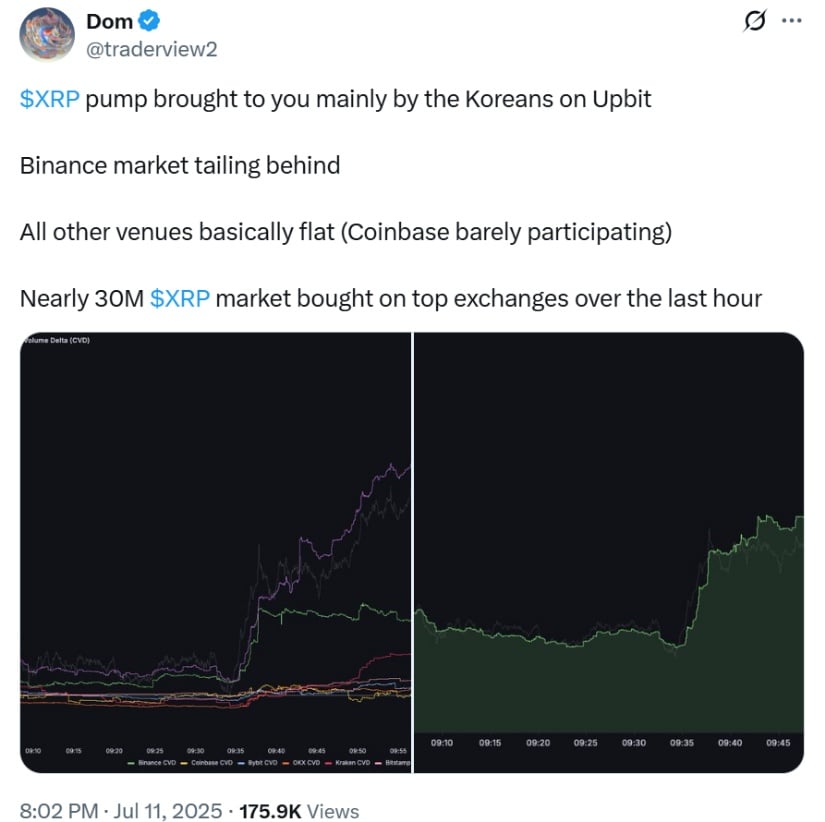Image resolution: width=825 pixels, height=822 pixels.
Task: Toggle the Binance CVD legend entry
Action: pyautogui.click(x=152, y=763)
